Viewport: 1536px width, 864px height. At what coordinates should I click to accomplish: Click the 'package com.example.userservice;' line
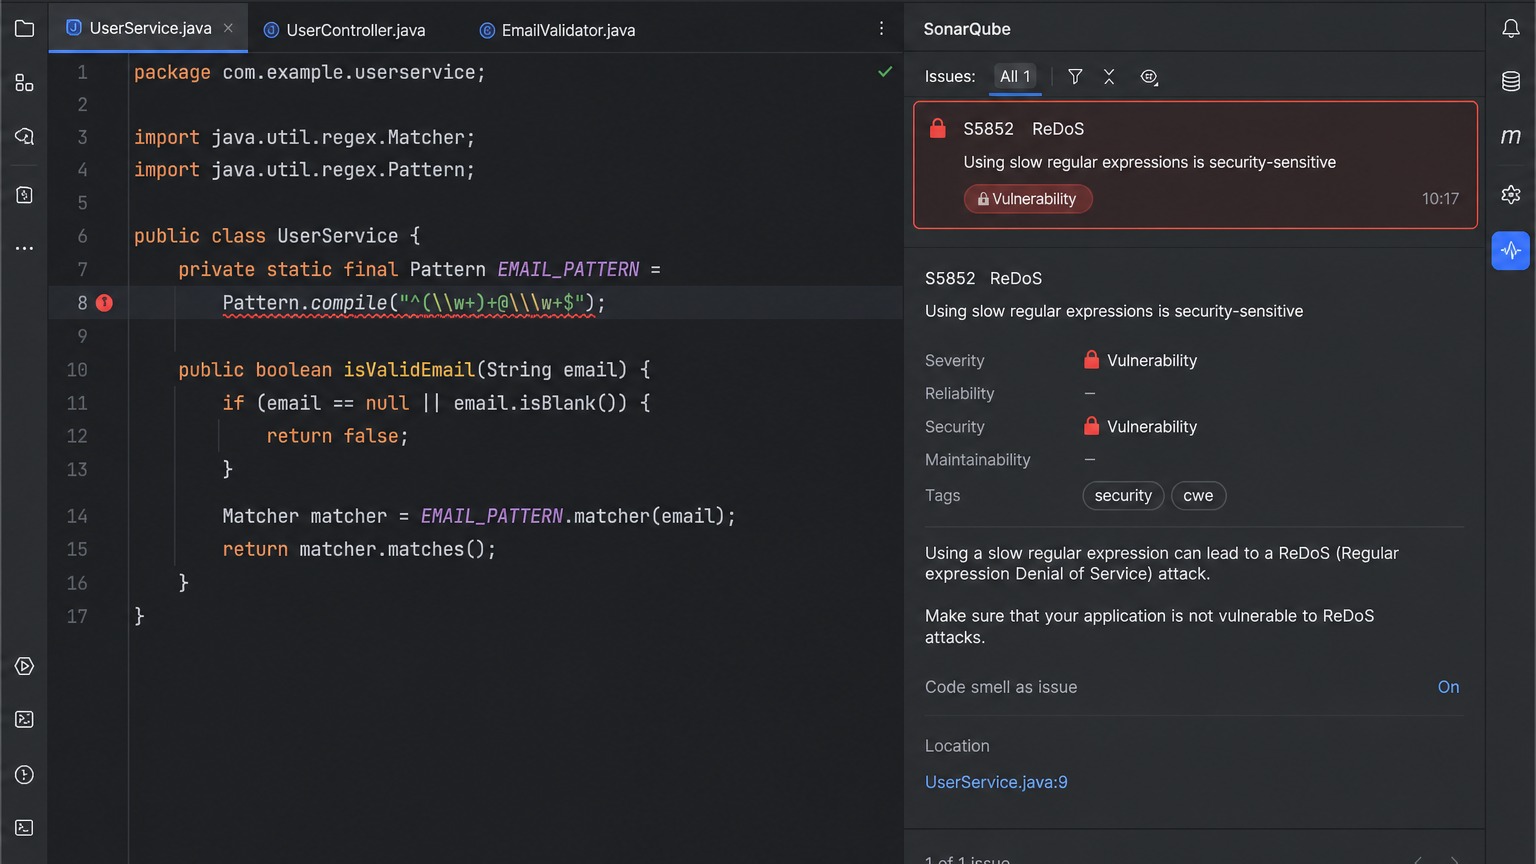tap(310, 72)
